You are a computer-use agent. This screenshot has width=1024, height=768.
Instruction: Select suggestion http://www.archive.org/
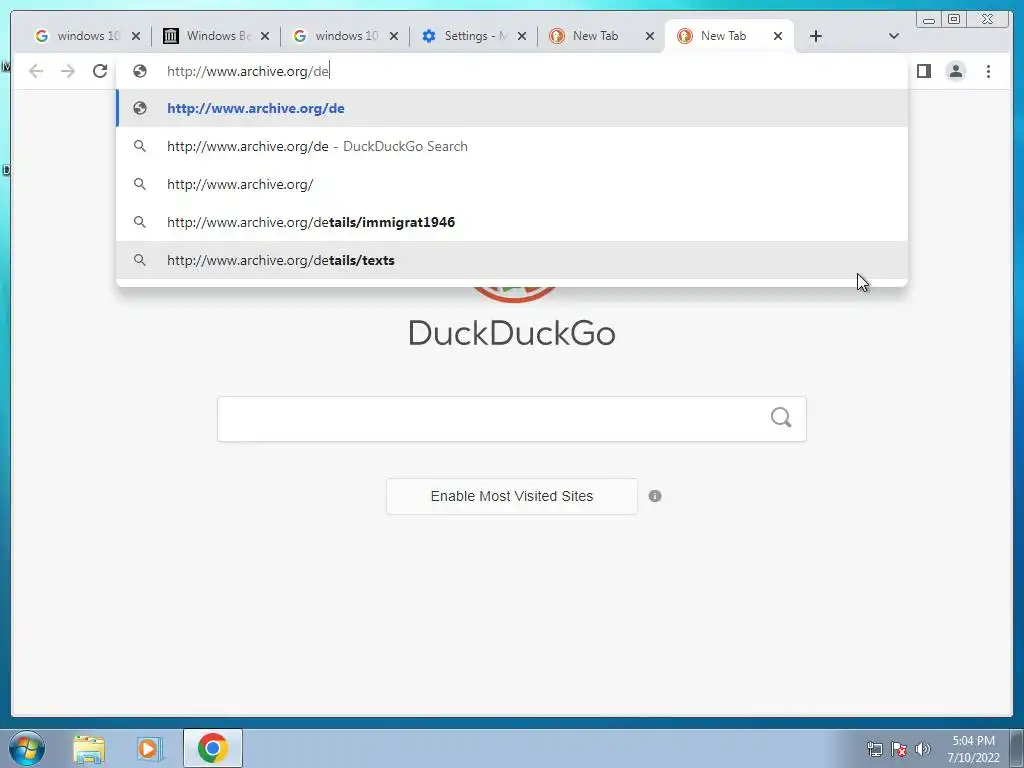pos(512,184)
